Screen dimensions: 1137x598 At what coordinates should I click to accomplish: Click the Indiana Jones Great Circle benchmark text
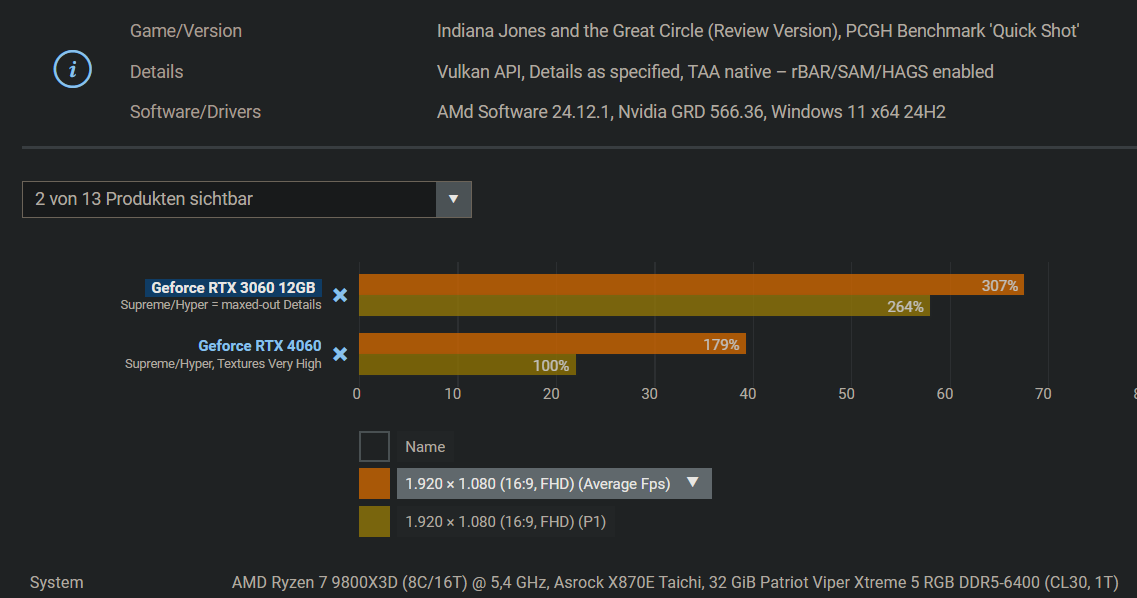[x=758, y=31]
